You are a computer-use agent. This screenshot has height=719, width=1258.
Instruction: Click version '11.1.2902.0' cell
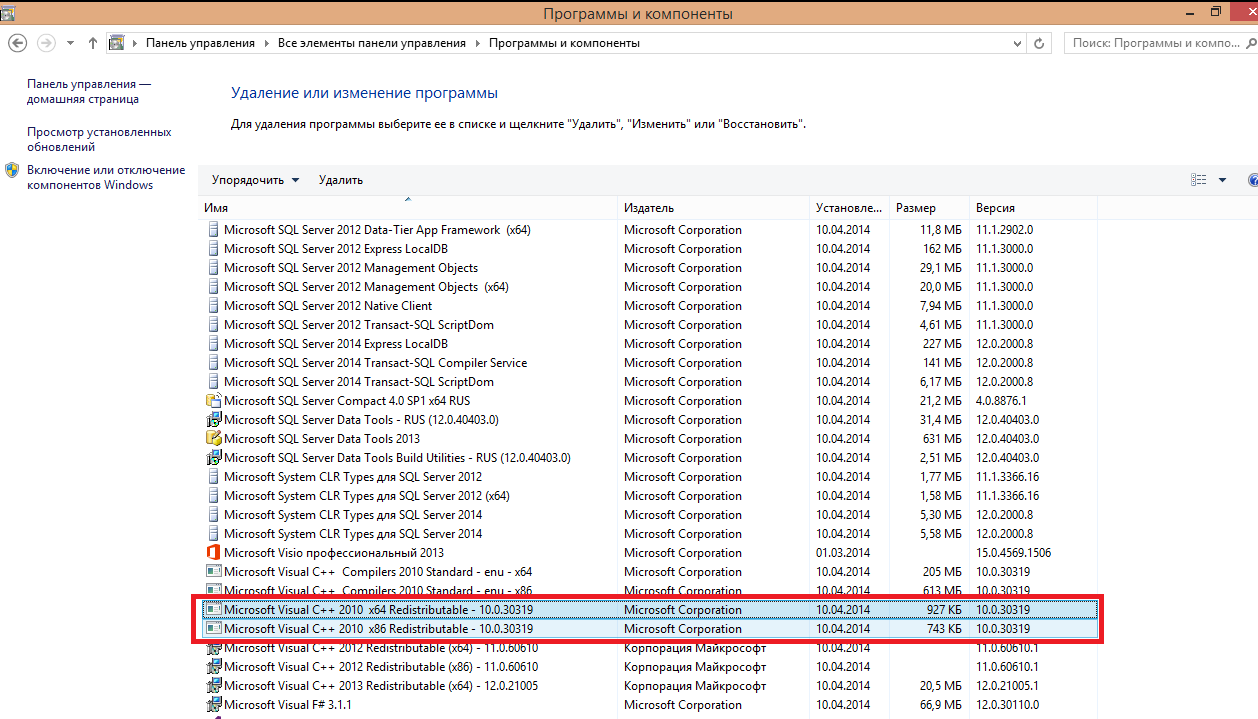click(1005, 230)
